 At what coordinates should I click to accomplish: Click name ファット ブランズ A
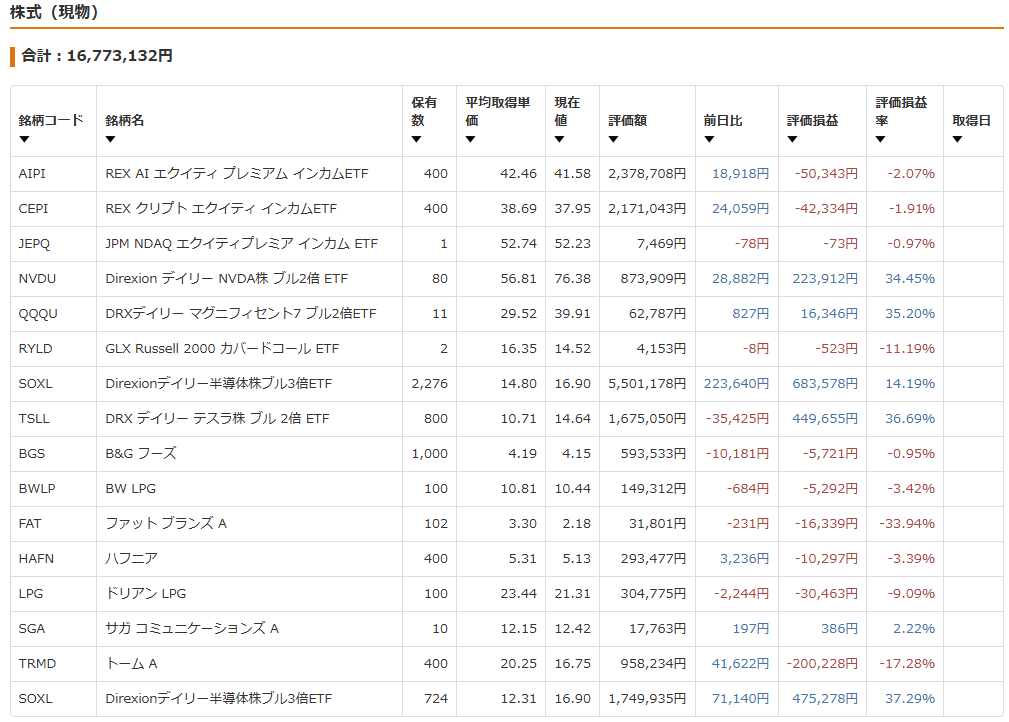coord(166,523)
